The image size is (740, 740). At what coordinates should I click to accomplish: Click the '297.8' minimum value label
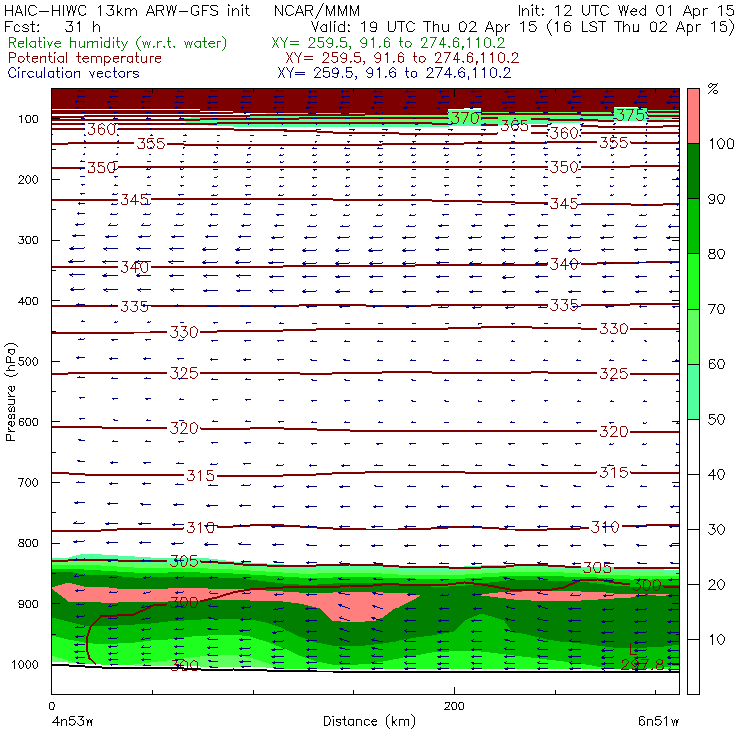tap(643, 664)
